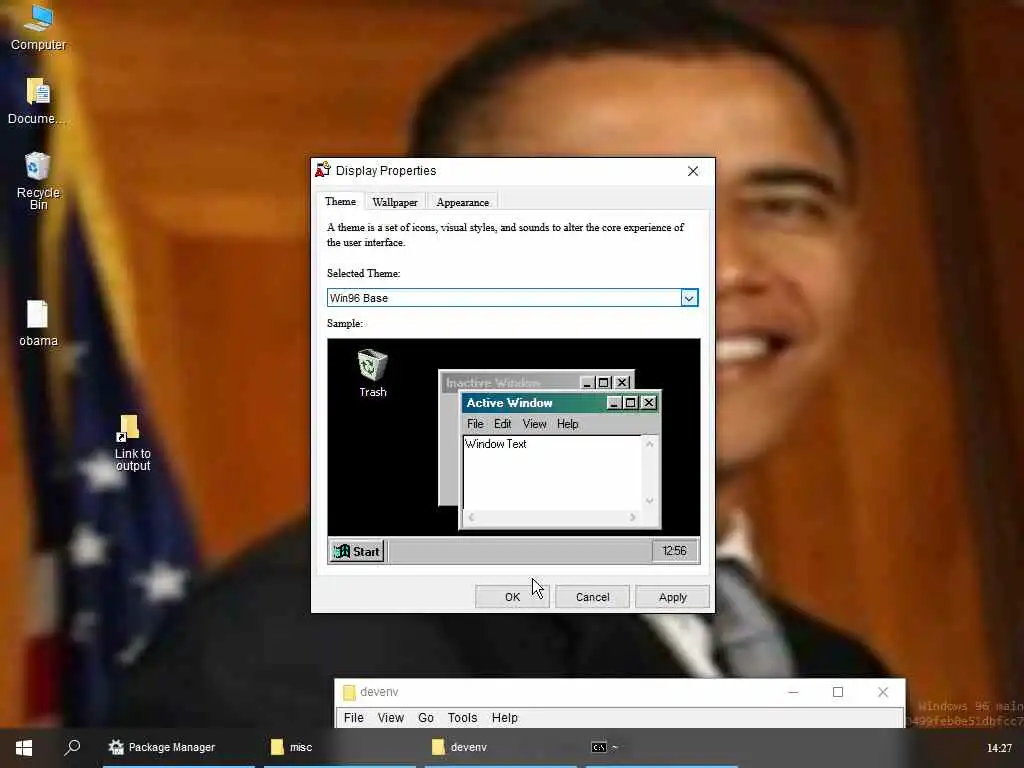Click File in sample window menu
Viewport: 1024px width, 768px height.
(475, 424)
